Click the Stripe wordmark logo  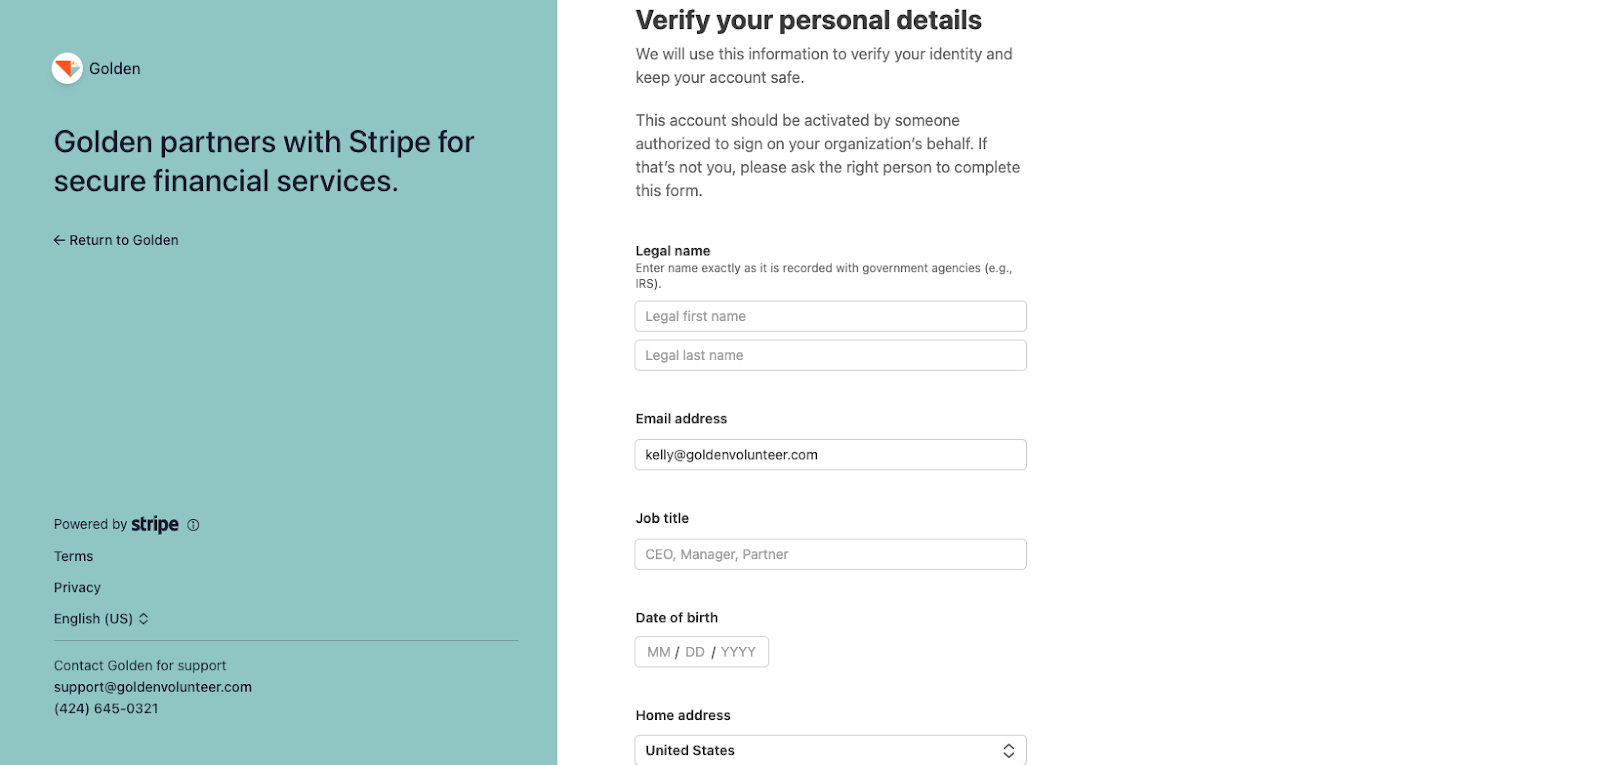[155, 524]
